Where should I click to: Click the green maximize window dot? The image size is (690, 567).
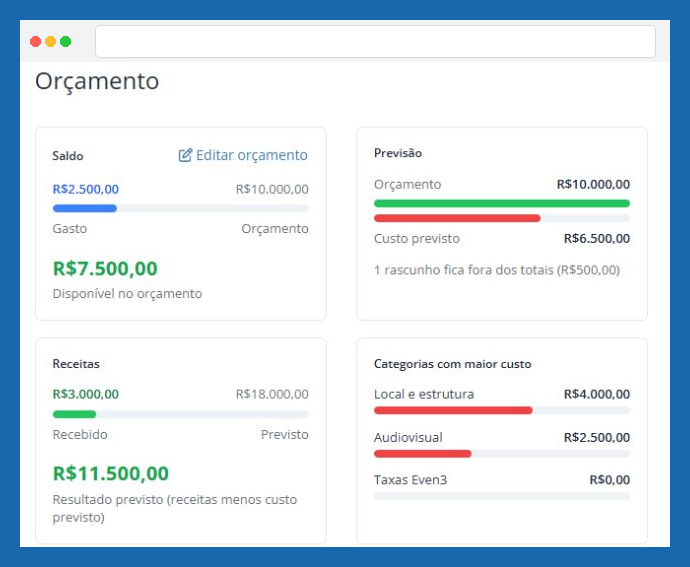66,41
